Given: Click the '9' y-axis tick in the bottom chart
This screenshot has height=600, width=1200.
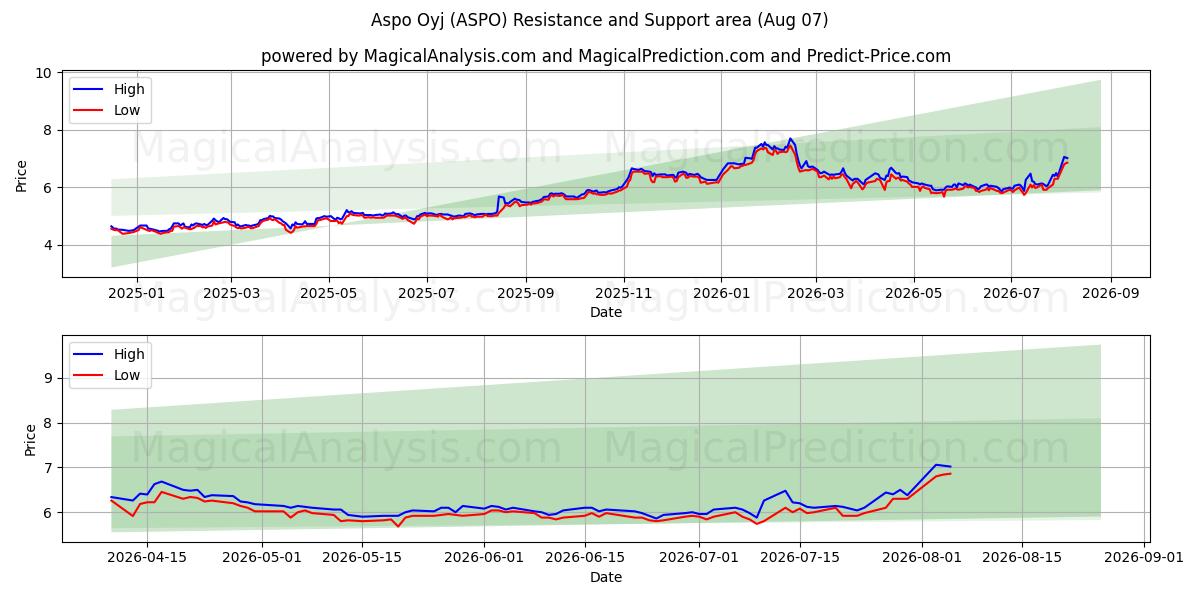Looking at the screenshot, I should (49, 378).
